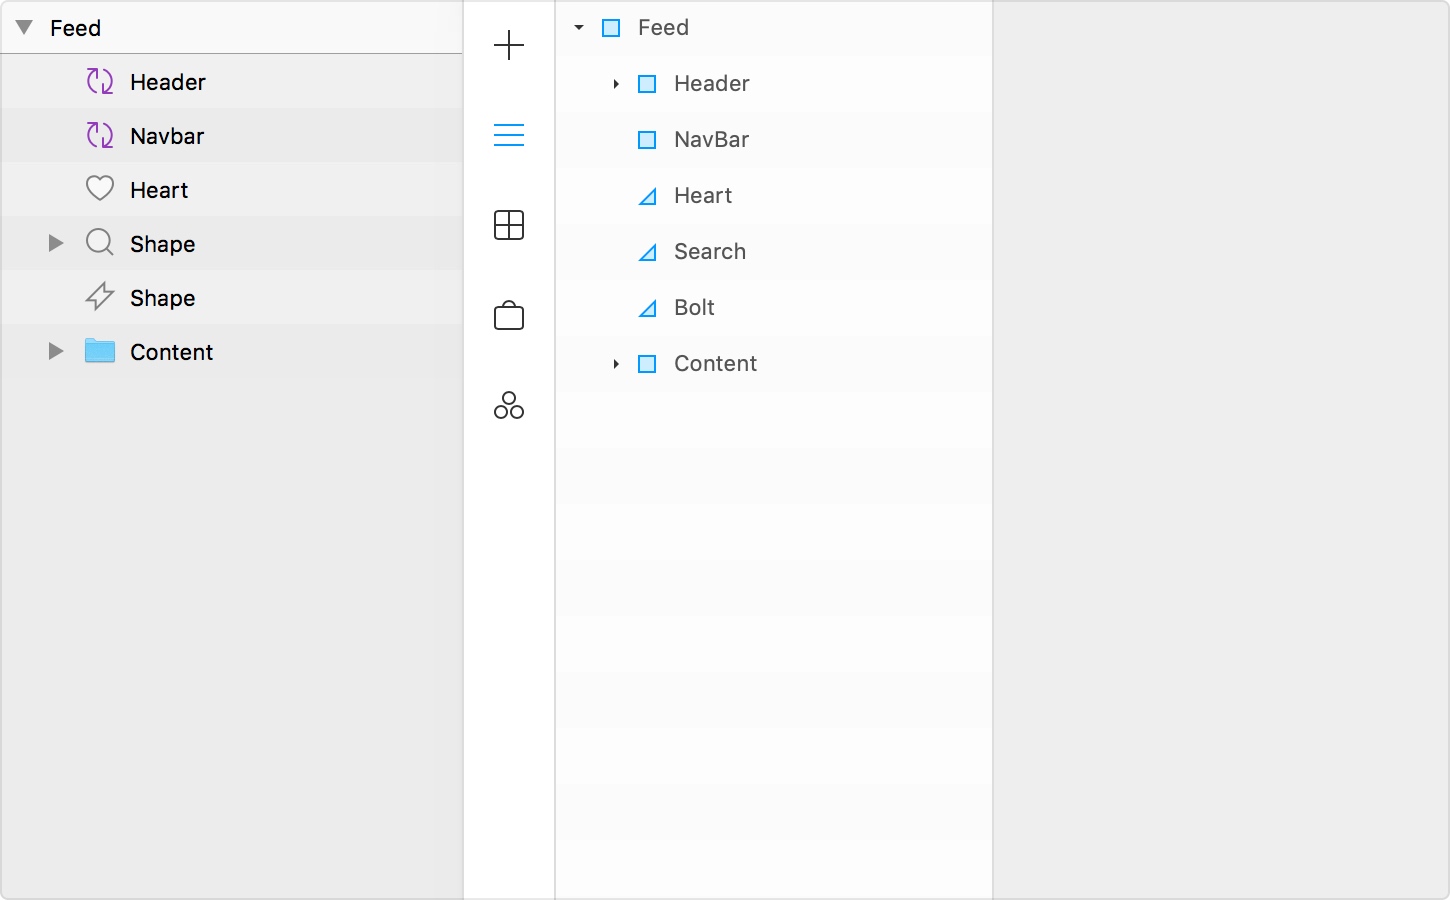Viewport: 1450px width, 900px height.
Task: Expand the Content folder in left panel
Action: pos(56,351)
